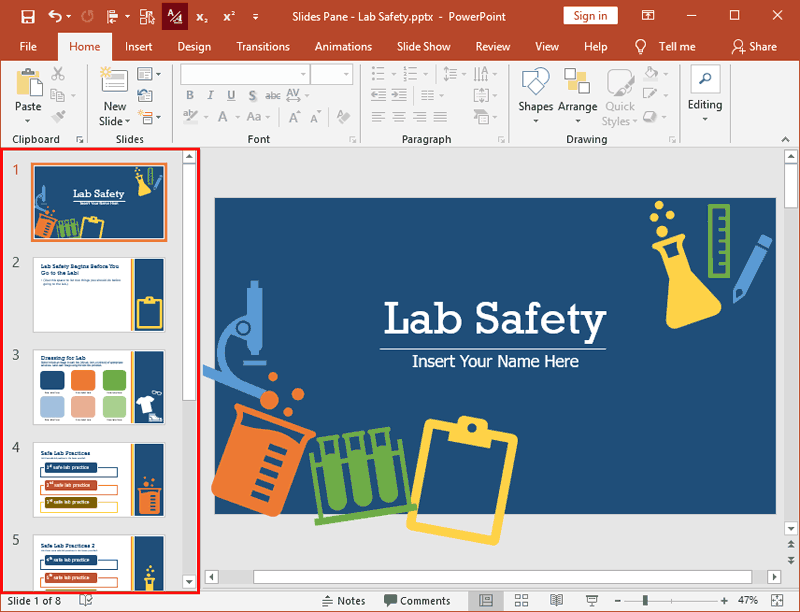Open the Font Size dropdown

(x=346, y=73)
